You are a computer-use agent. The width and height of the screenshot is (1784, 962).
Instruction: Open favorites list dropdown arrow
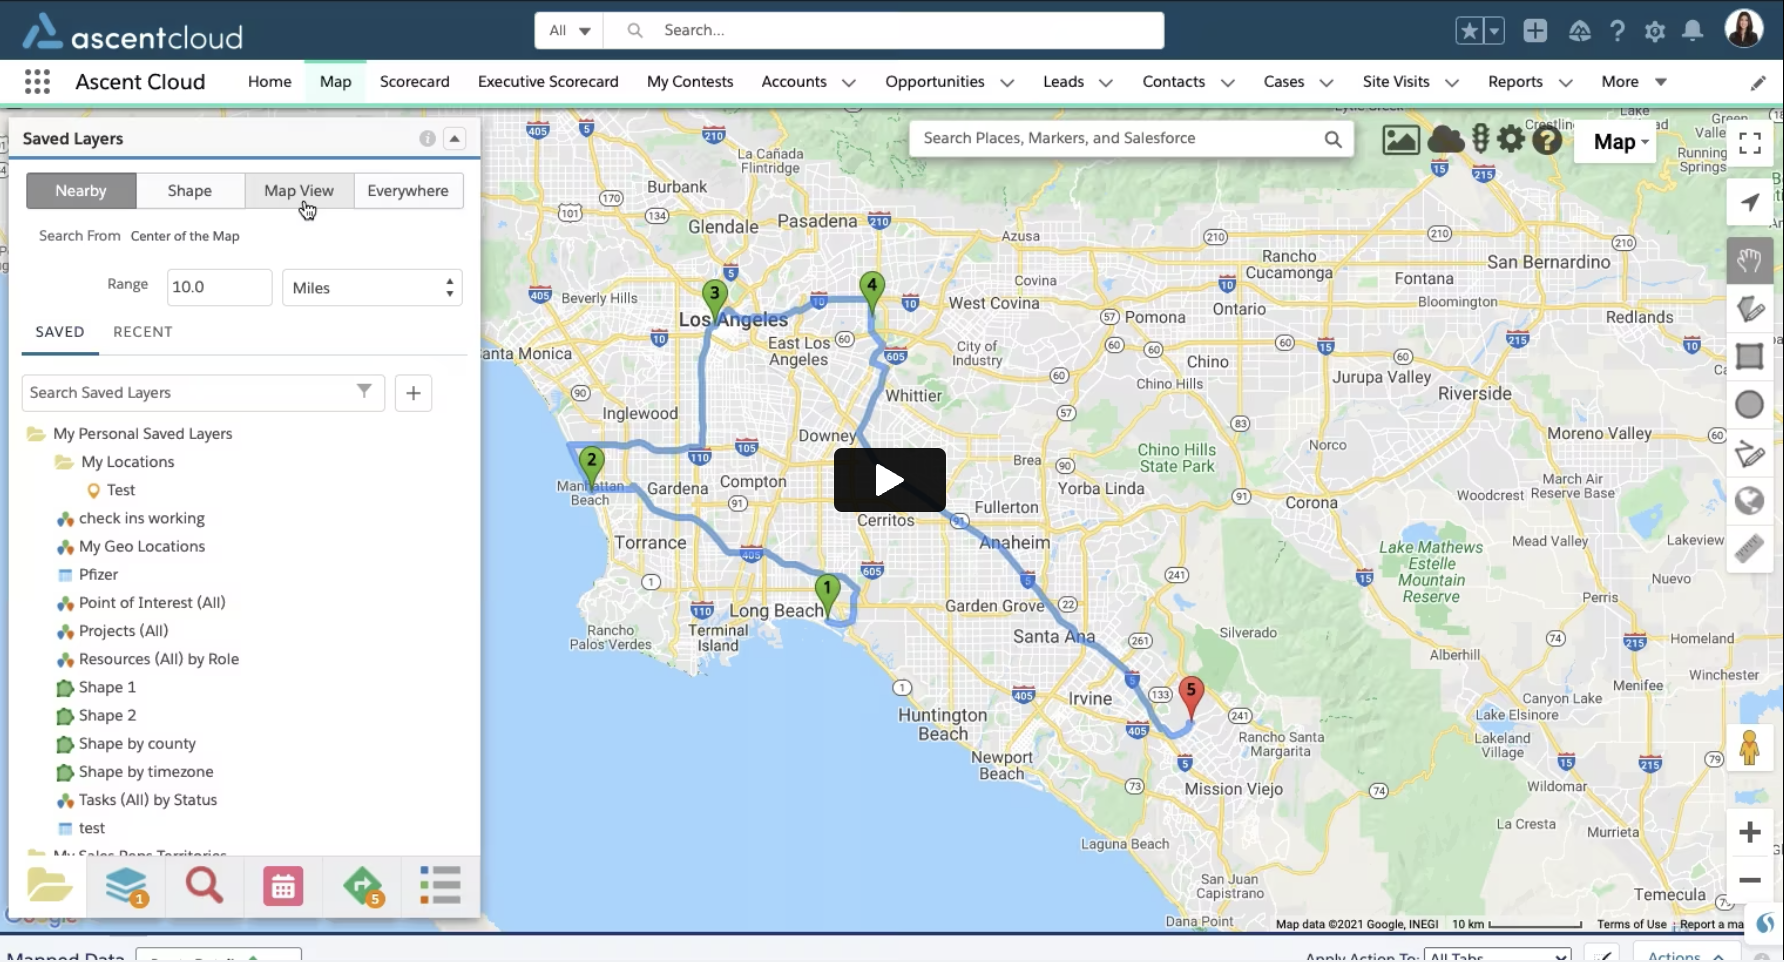point(1494,31)
